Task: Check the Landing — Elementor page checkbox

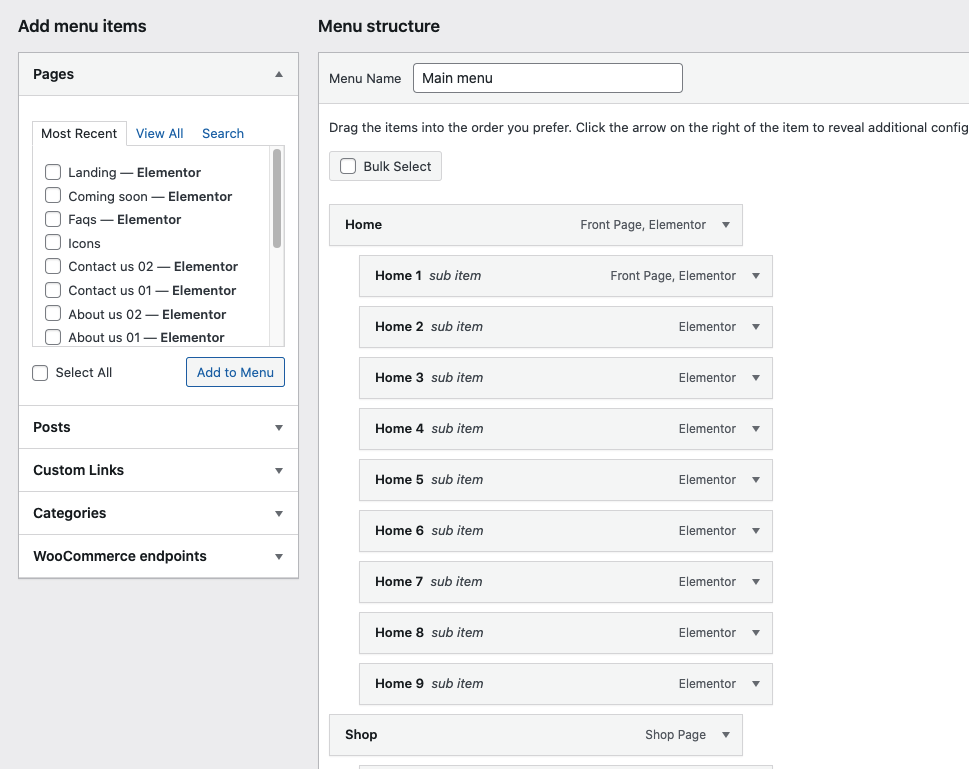Action: [53, 172]
